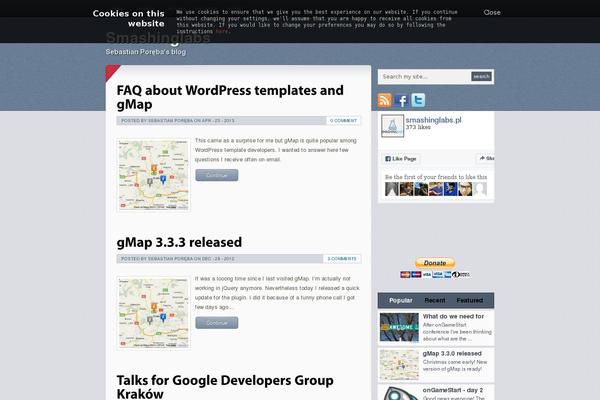Open 'onGameStart - day 2' popular post

coord(453,390)
